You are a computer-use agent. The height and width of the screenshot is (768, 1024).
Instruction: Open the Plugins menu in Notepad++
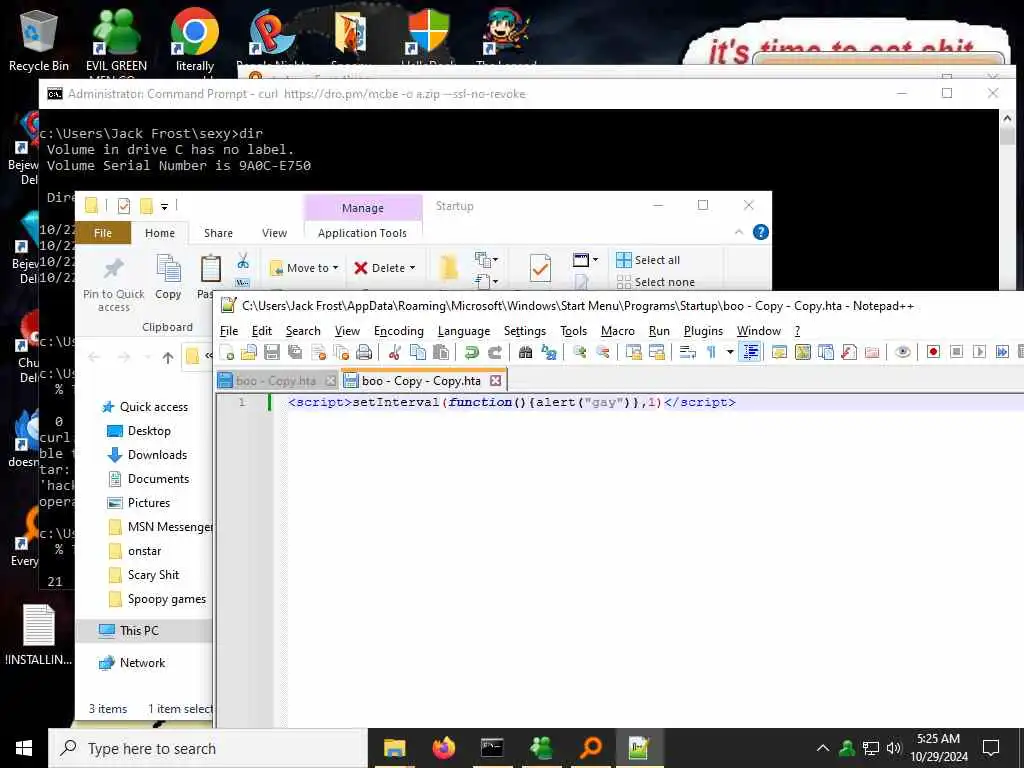[x=703, y=331]
